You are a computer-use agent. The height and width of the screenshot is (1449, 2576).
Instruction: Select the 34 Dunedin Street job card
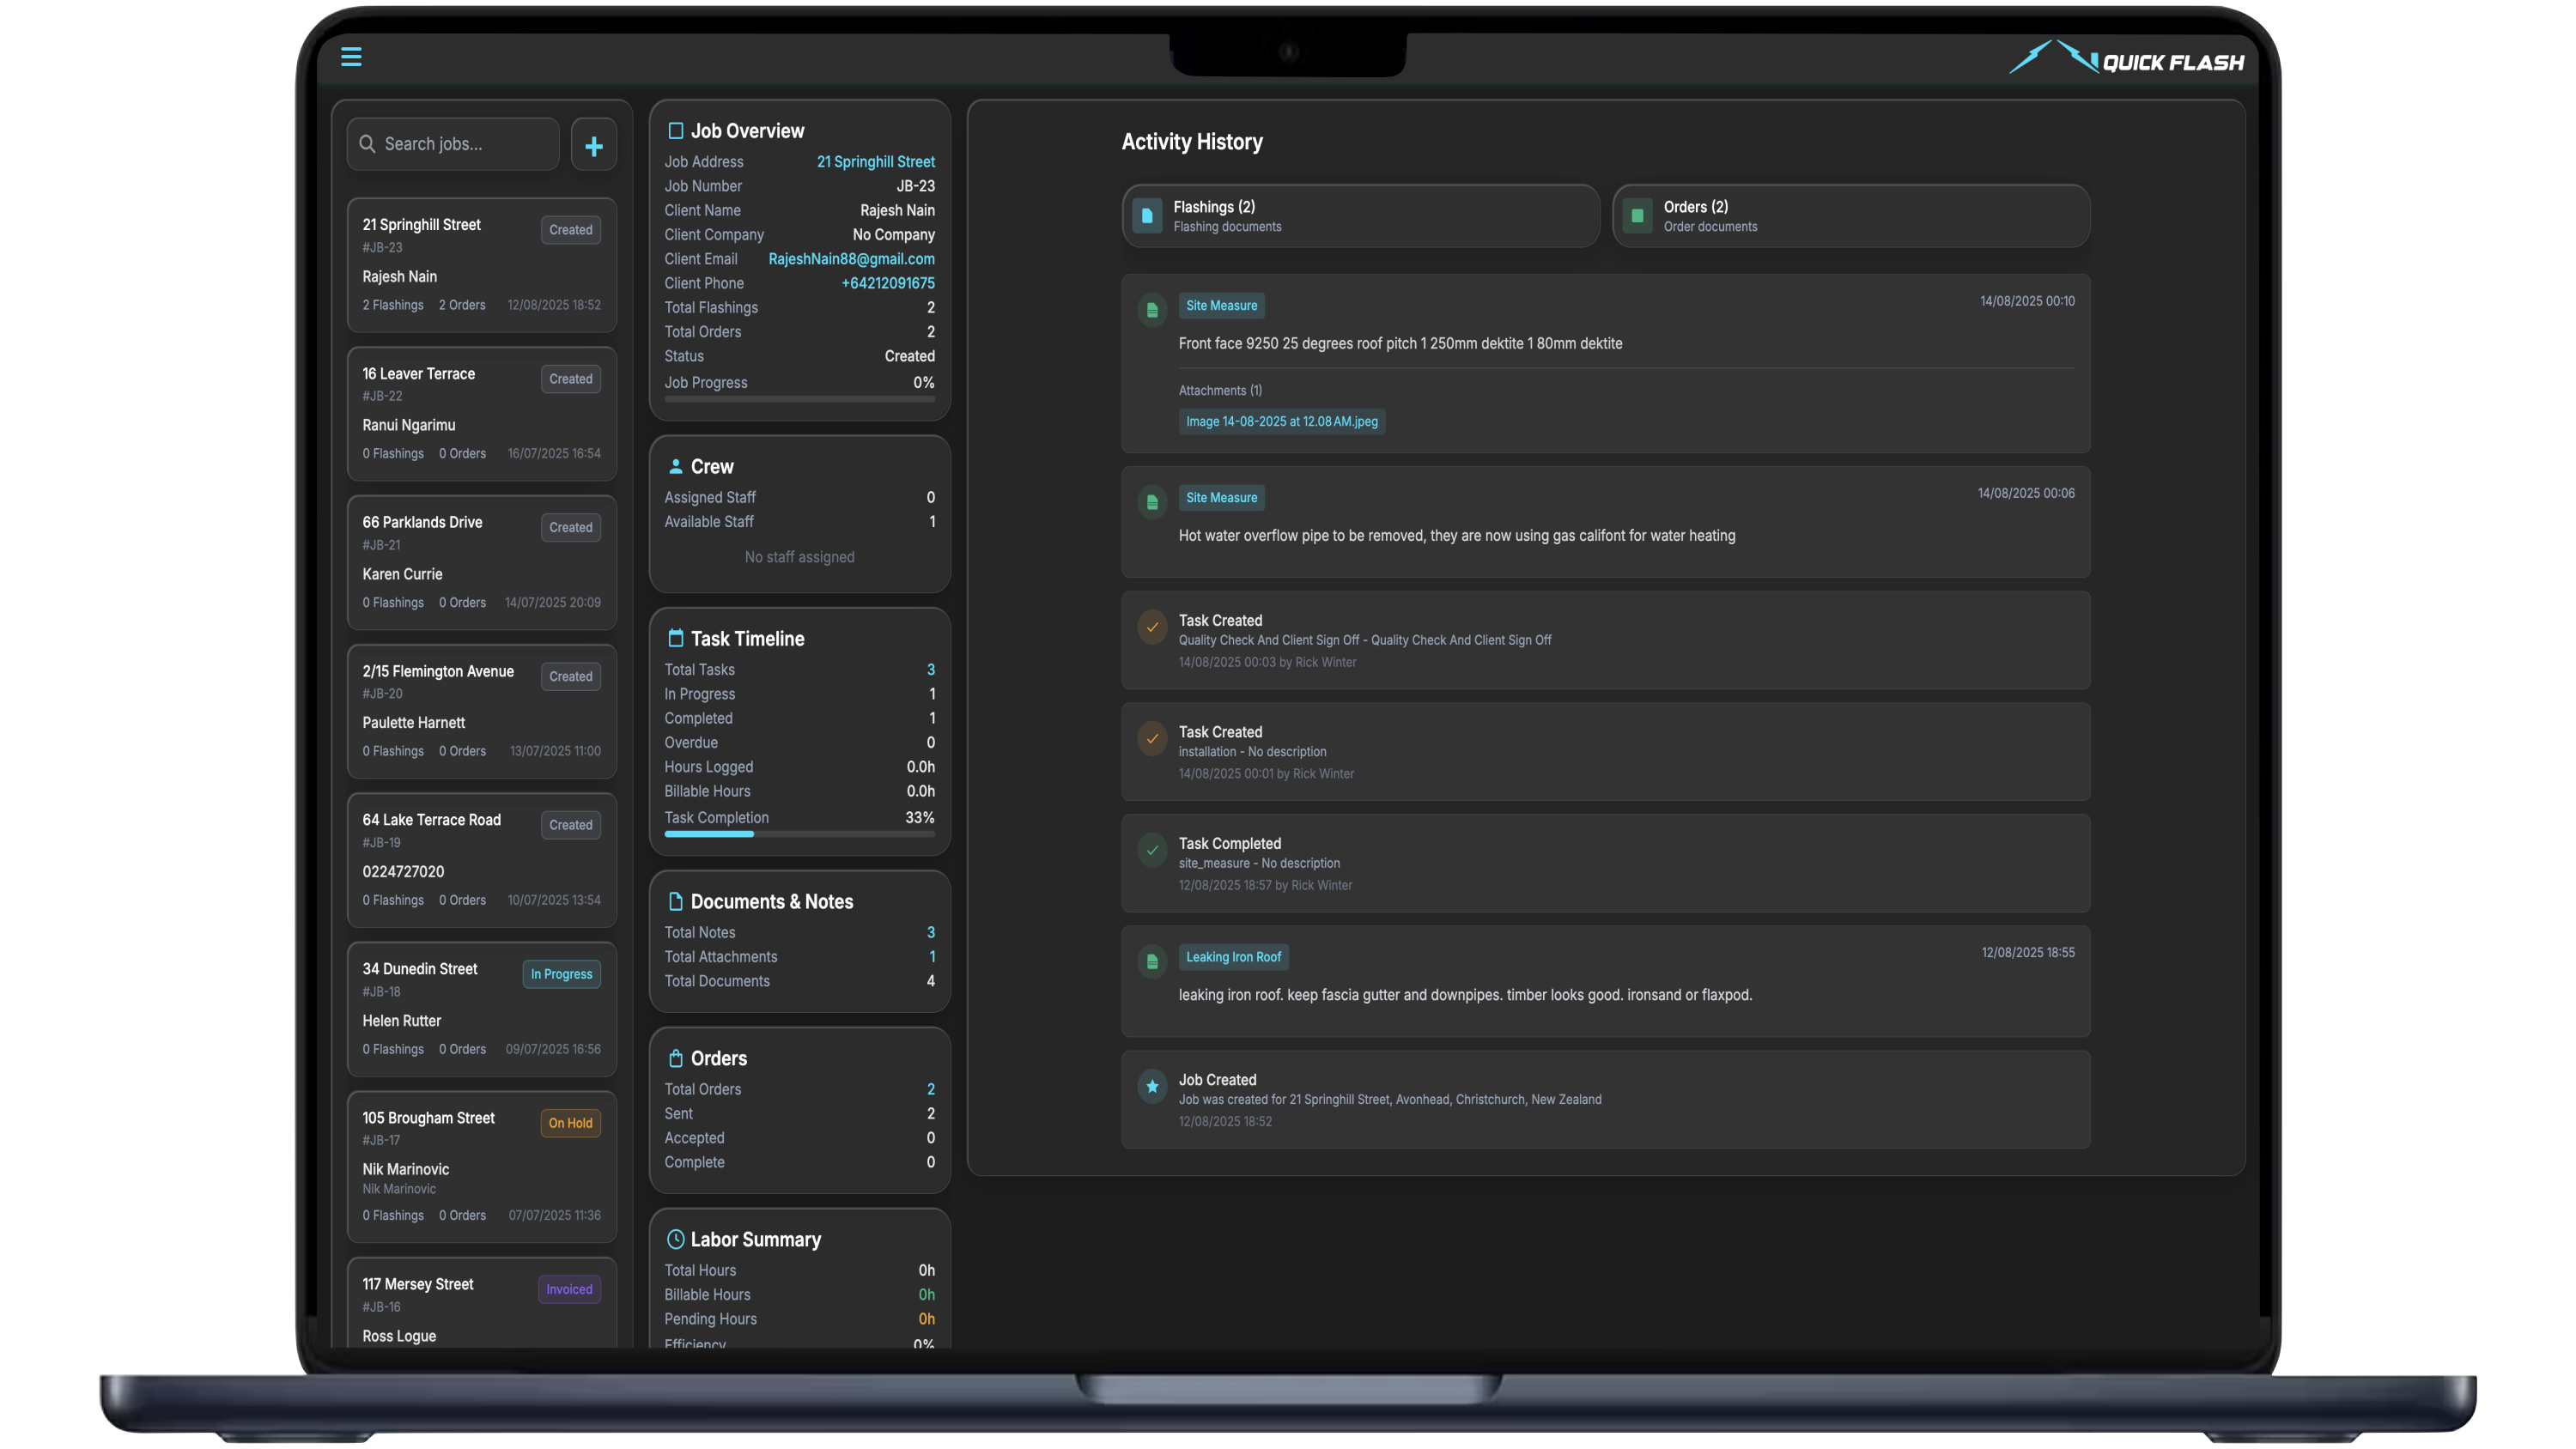pos(481,1008)
